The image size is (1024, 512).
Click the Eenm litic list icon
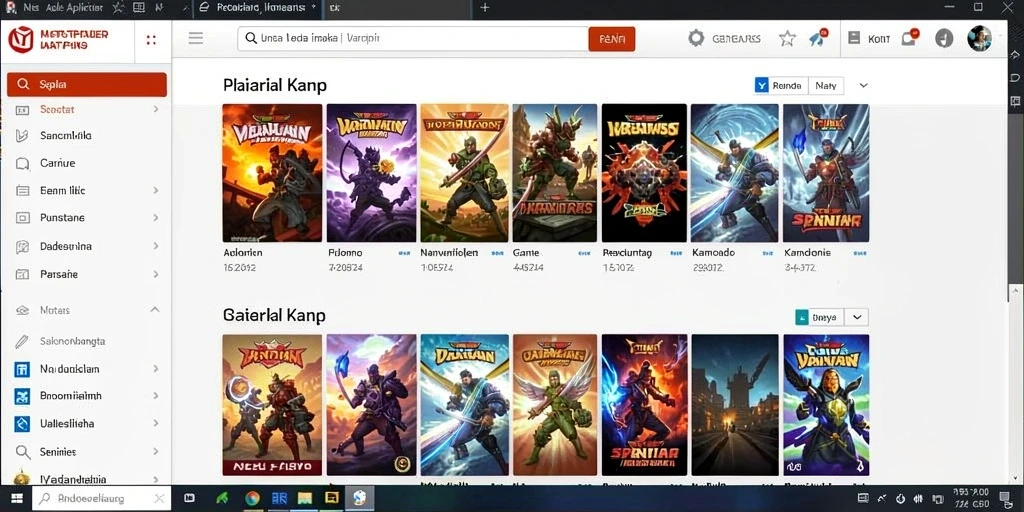(22, 191)
